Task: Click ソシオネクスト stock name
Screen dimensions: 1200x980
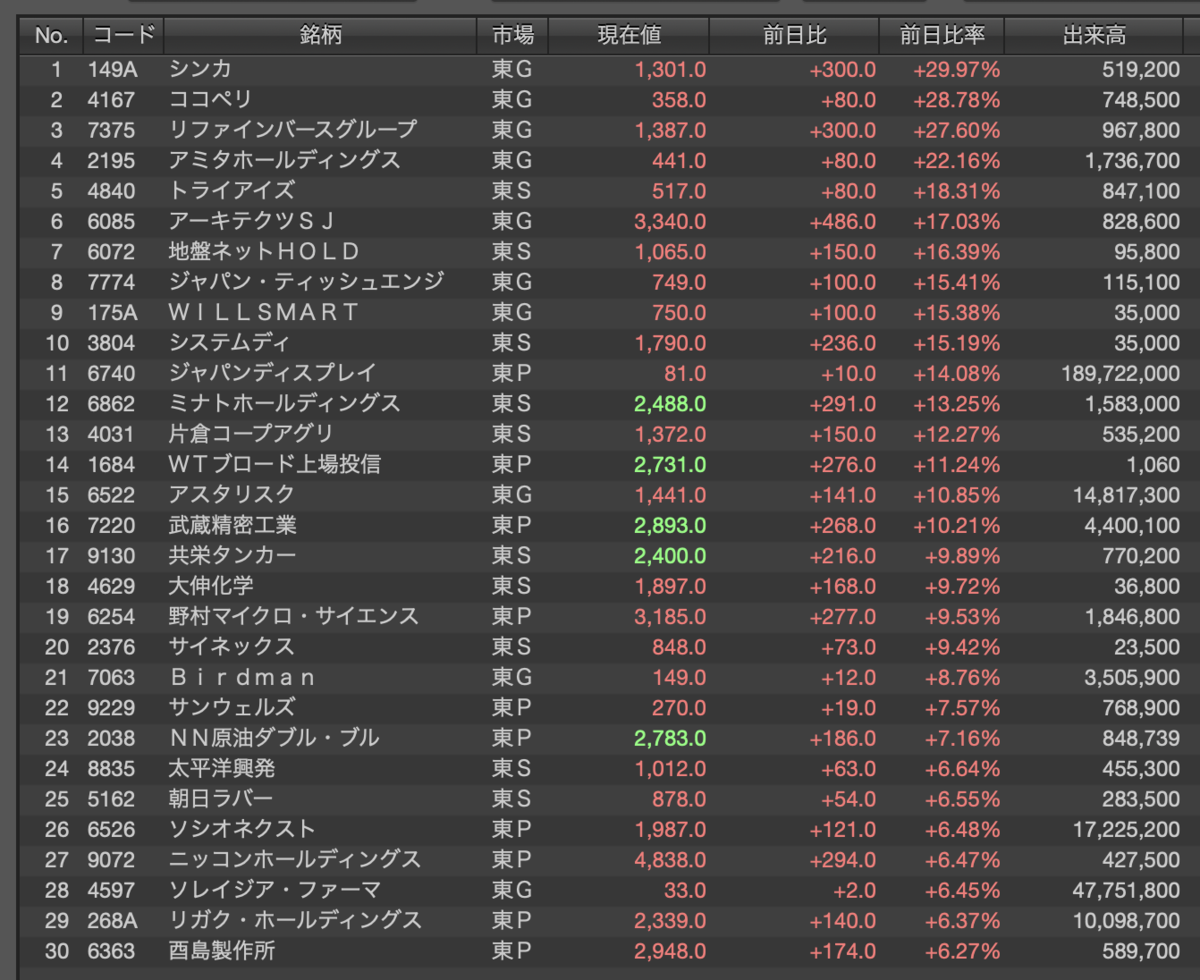Action: tap(242, 829)
